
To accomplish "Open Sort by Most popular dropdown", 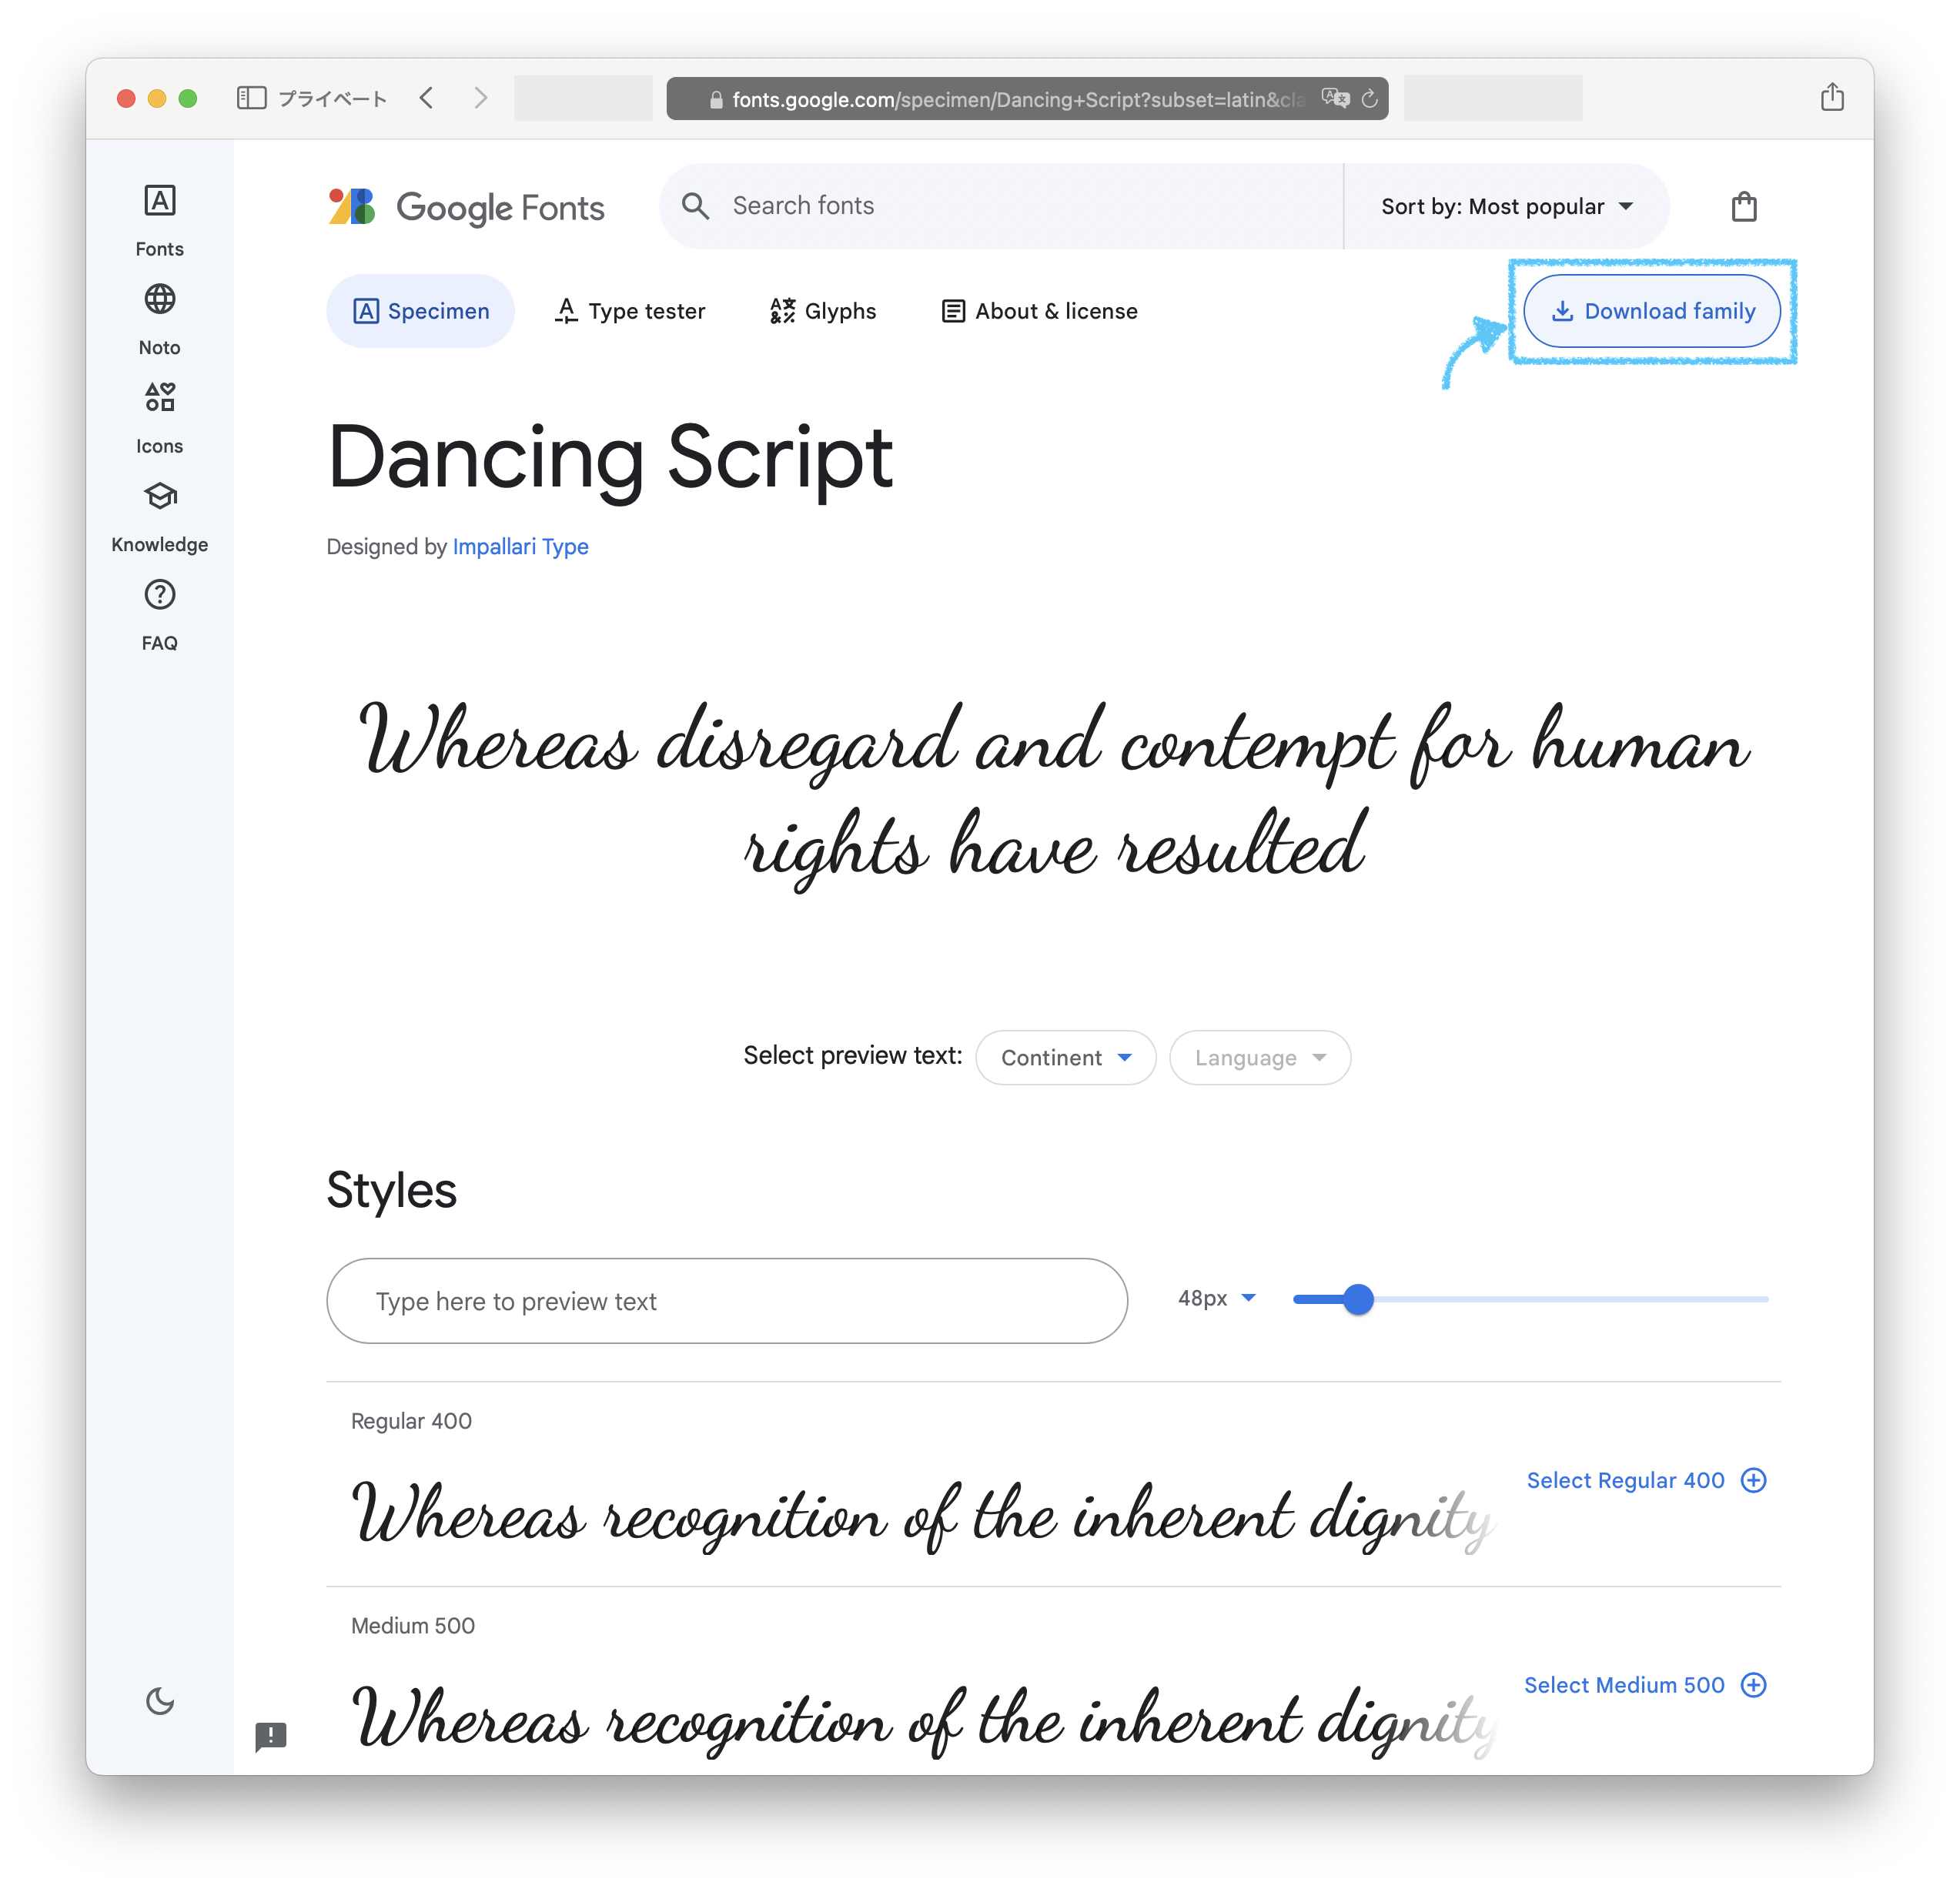I will pos(1506,207).
